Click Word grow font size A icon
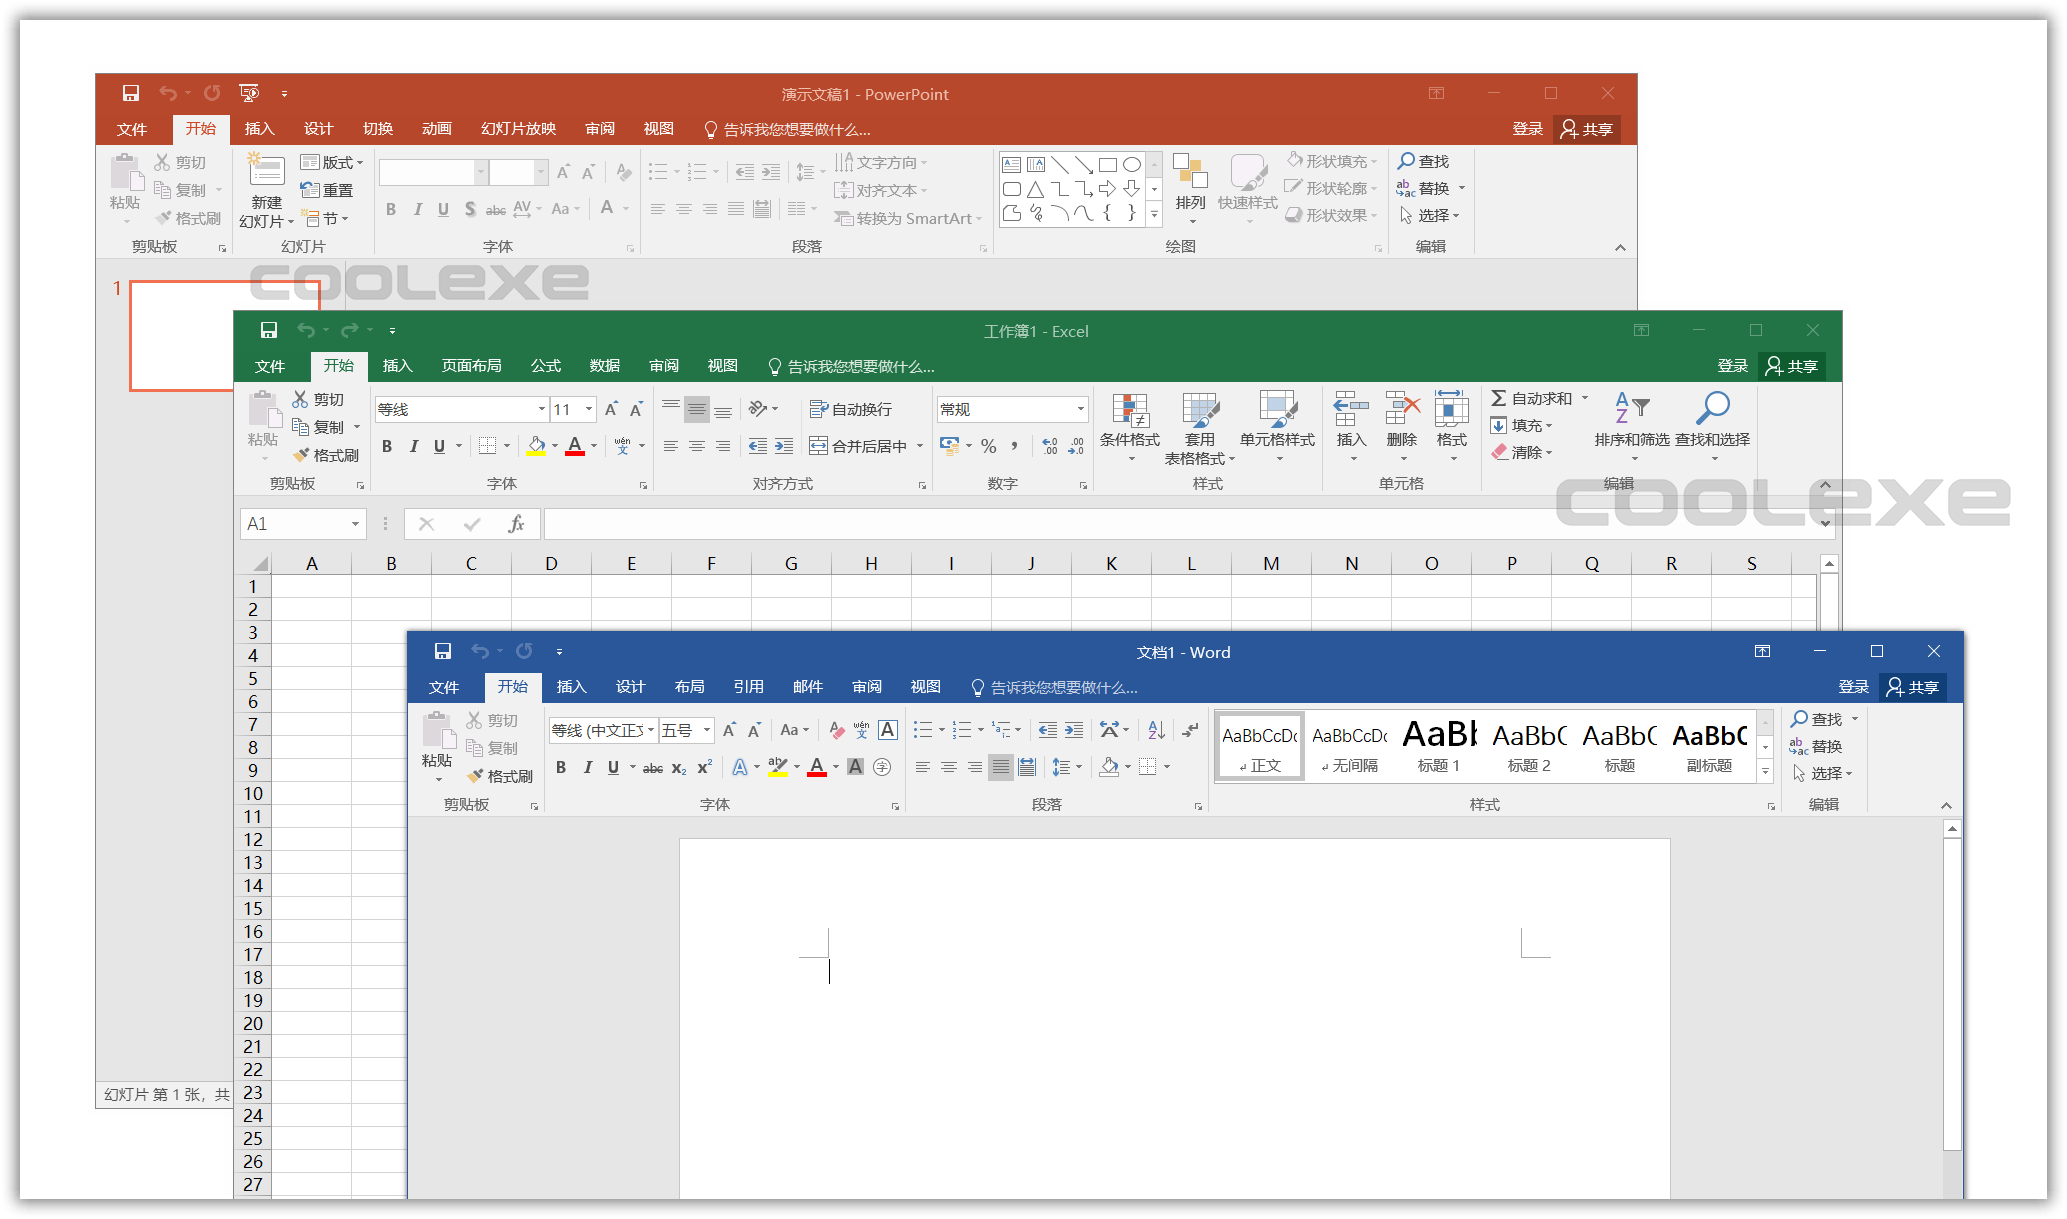Screen dimensions: 2067x1219 pos(729,730)
